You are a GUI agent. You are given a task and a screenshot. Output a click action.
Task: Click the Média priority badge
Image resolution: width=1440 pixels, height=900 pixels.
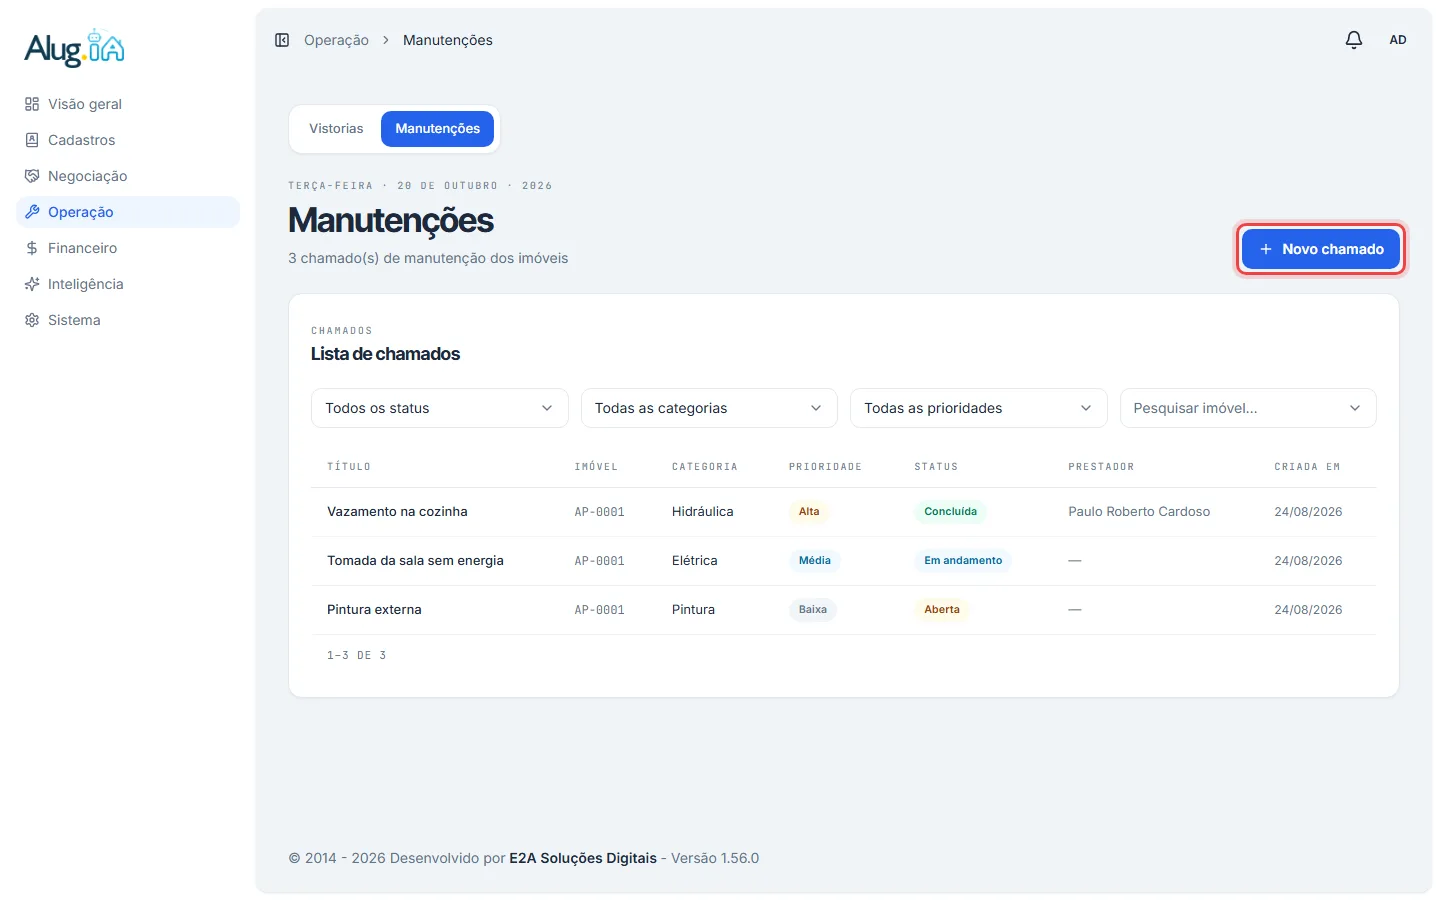[x=815, y=561]
